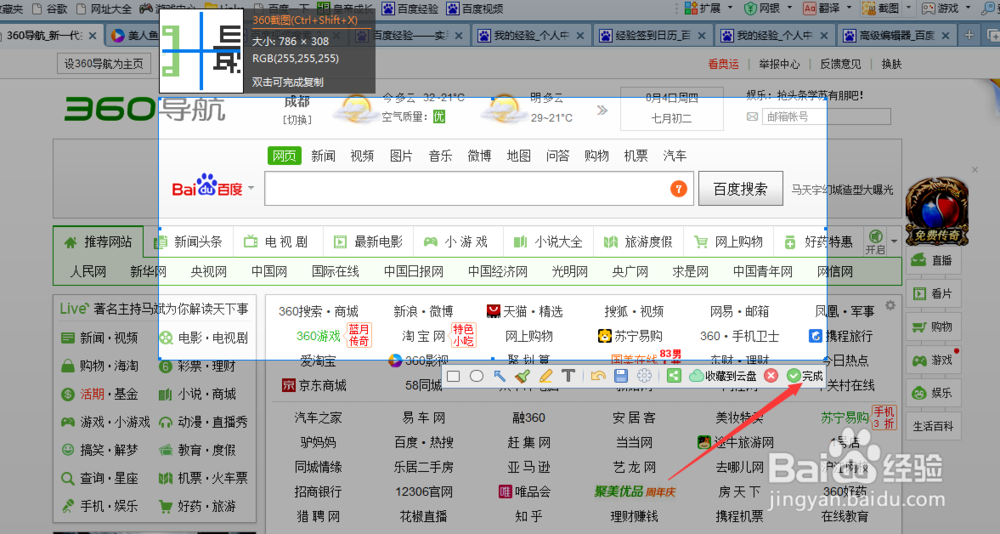Open site list settings gear icon

[x=890, y=306]
